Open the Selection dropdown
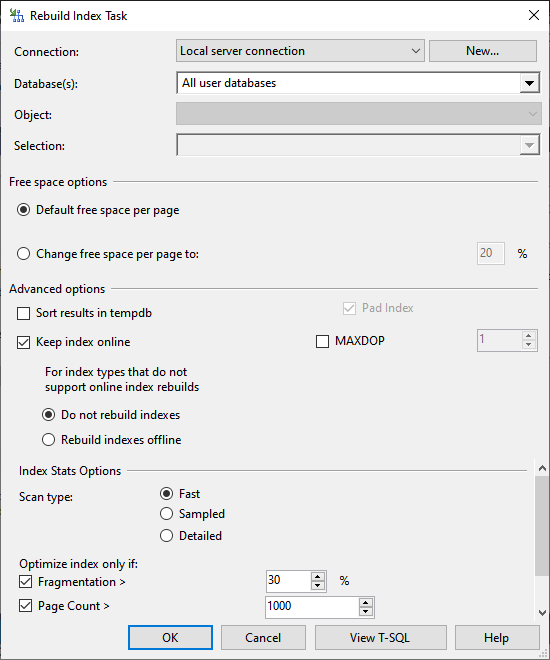This screenshot has height=660, width=550. pos(358,145)
